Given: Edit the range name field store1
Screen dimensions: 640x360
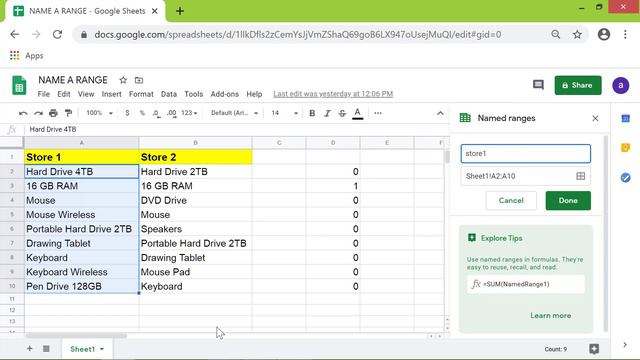Looking at the screenshot, I should (525, 154).
